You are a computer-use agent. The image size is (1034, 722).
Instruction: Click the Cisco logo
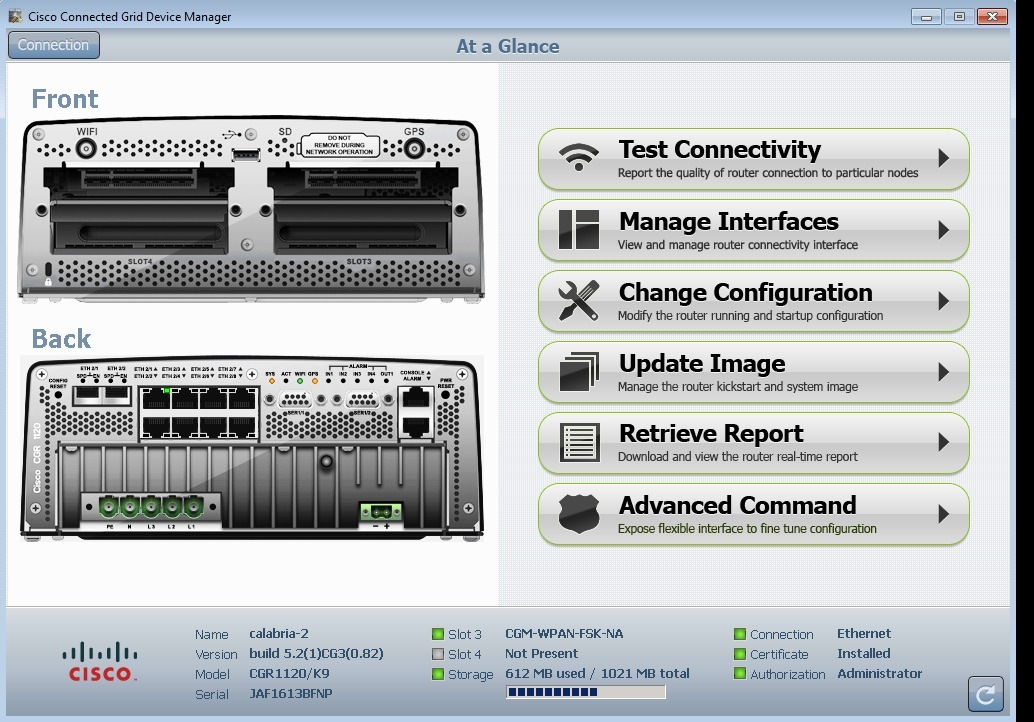tap(100, 662)
